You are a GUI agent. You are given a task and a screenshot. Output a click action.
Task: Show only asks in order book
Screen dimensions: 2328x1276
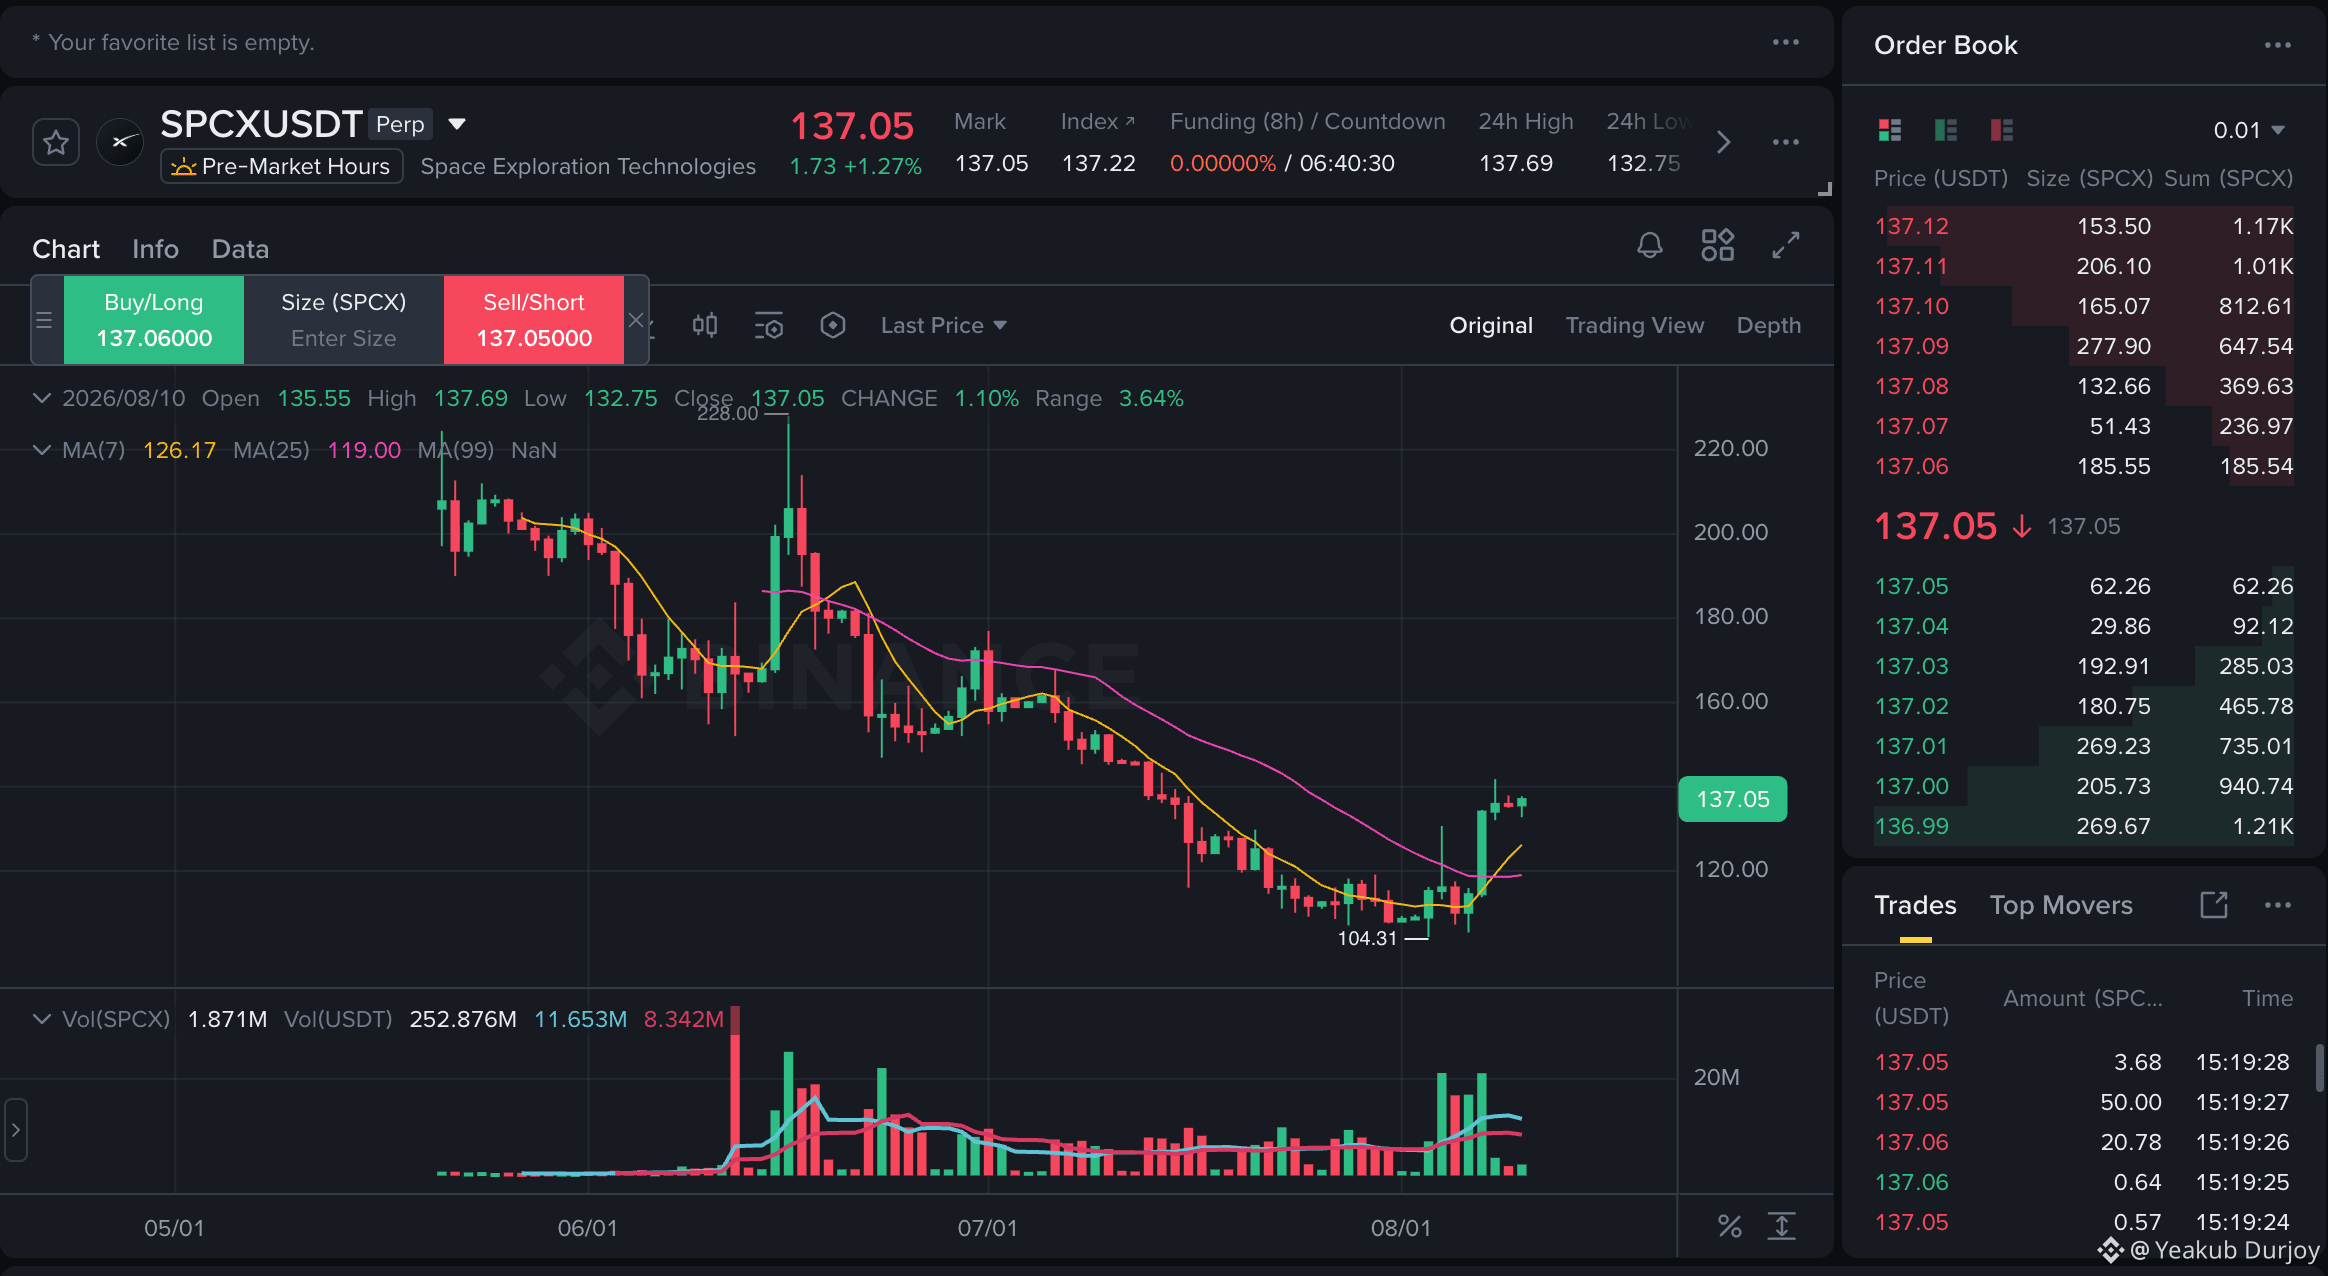[x=2002, y=130]
